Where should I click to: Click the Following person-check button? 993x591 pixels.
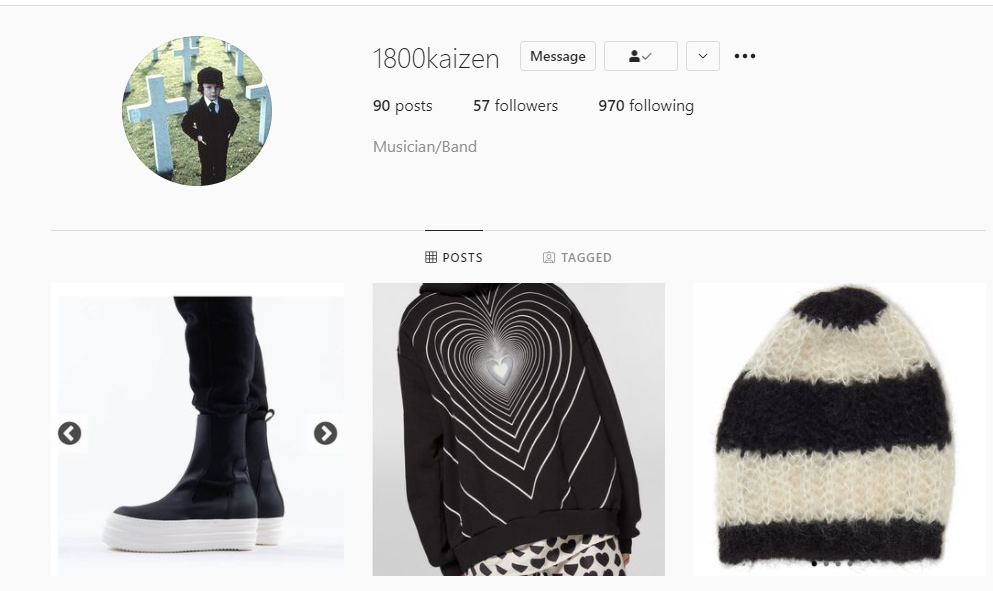[x=640, y=56]
